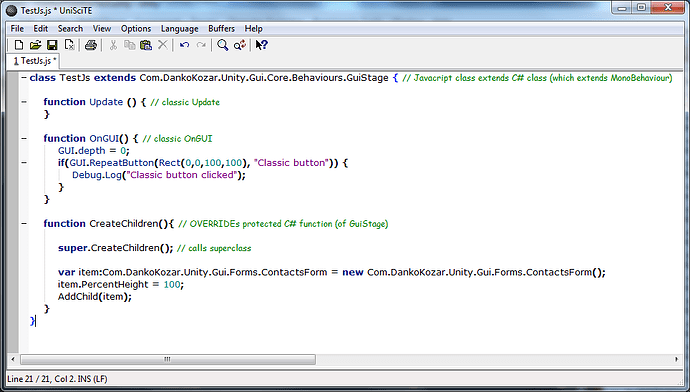Click the horizontal scrollbar thumb
690x392 pixels.
point(168,359)
